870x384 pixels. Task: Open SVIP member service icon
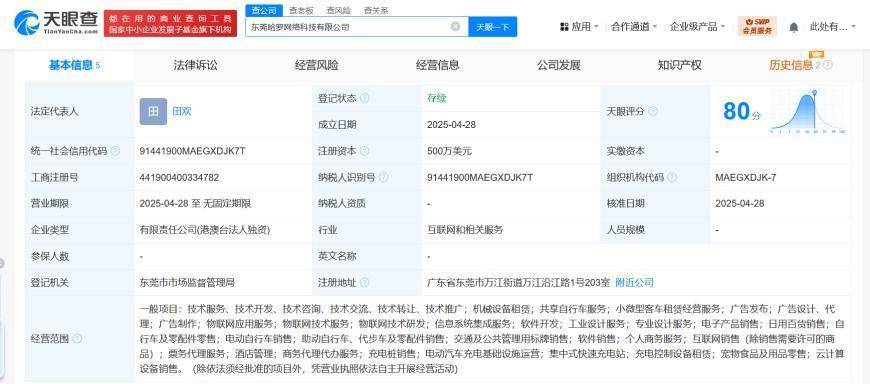tap(757, 26)
